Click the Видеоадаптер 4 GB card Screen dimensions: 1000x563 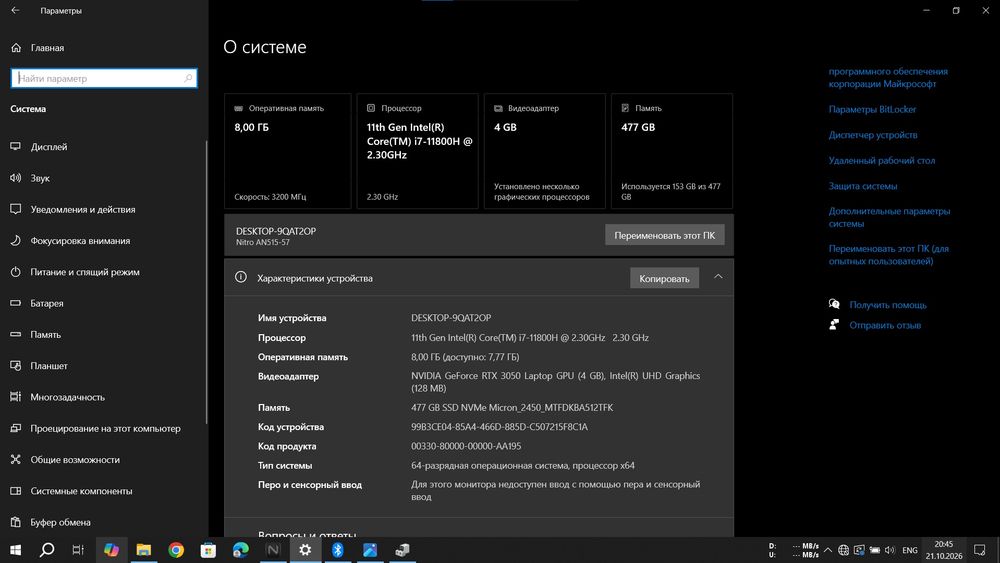coord(545,151)
